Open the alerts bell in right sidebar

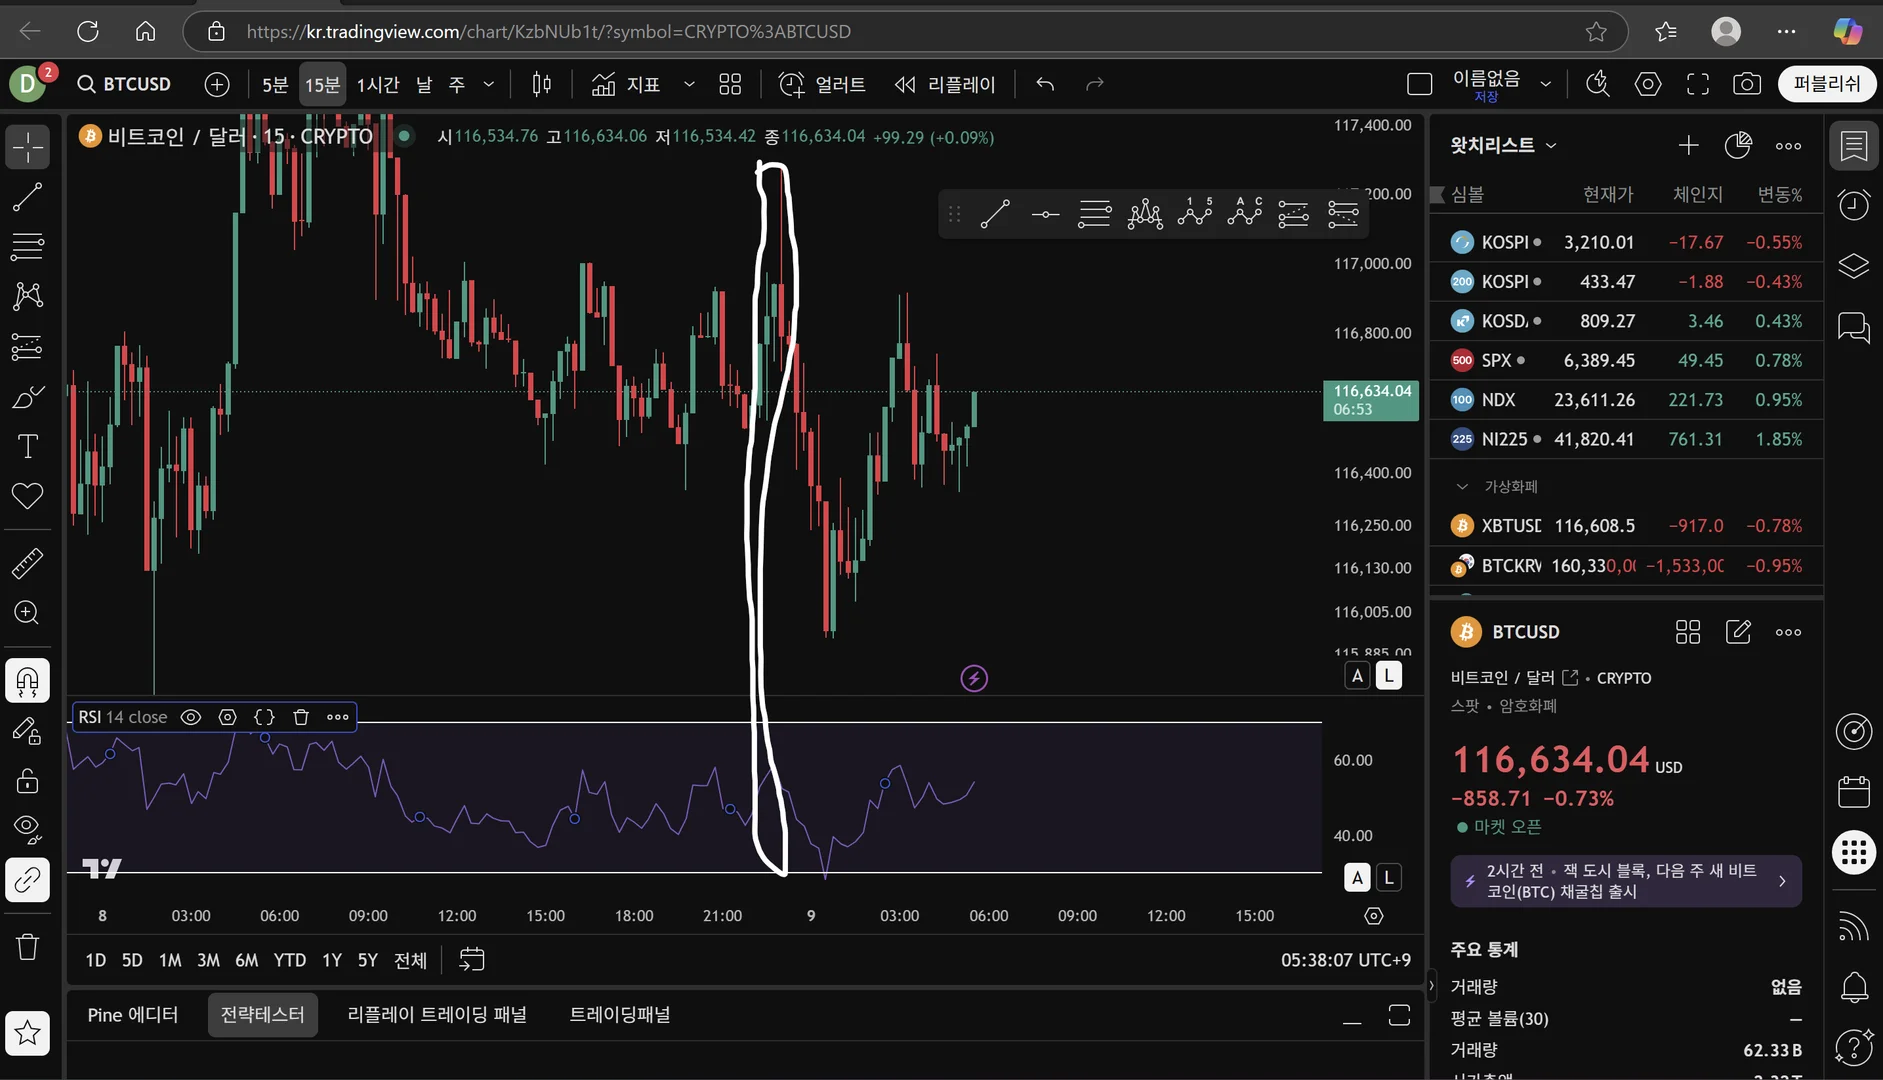tap(1854, 987)
